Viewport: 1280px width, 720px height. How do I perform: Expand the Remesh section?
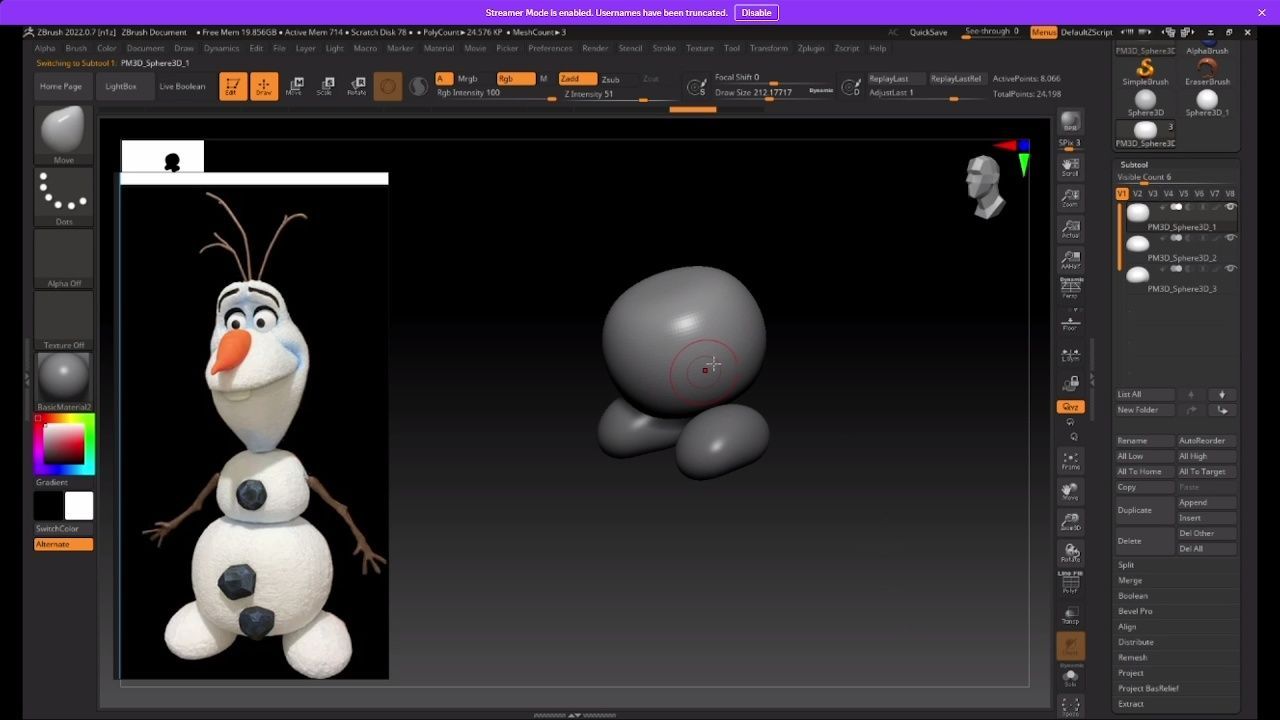click(1133, 657)
